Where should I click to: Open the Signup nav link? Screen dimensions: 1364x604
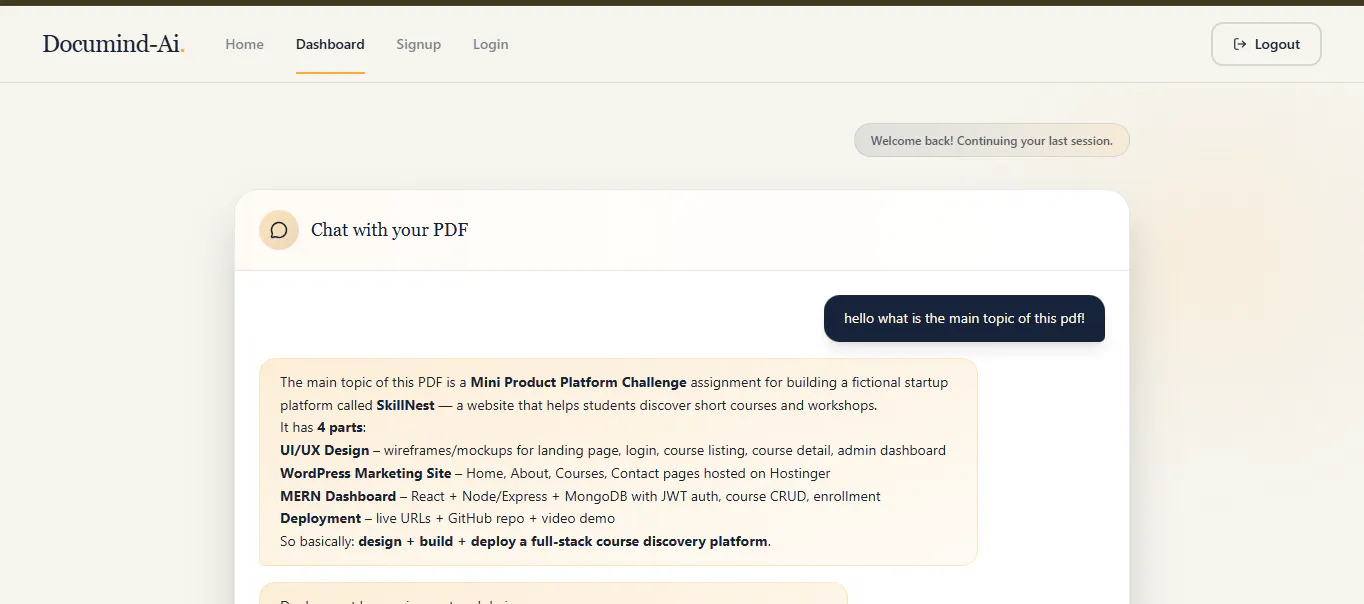(418, 44)
